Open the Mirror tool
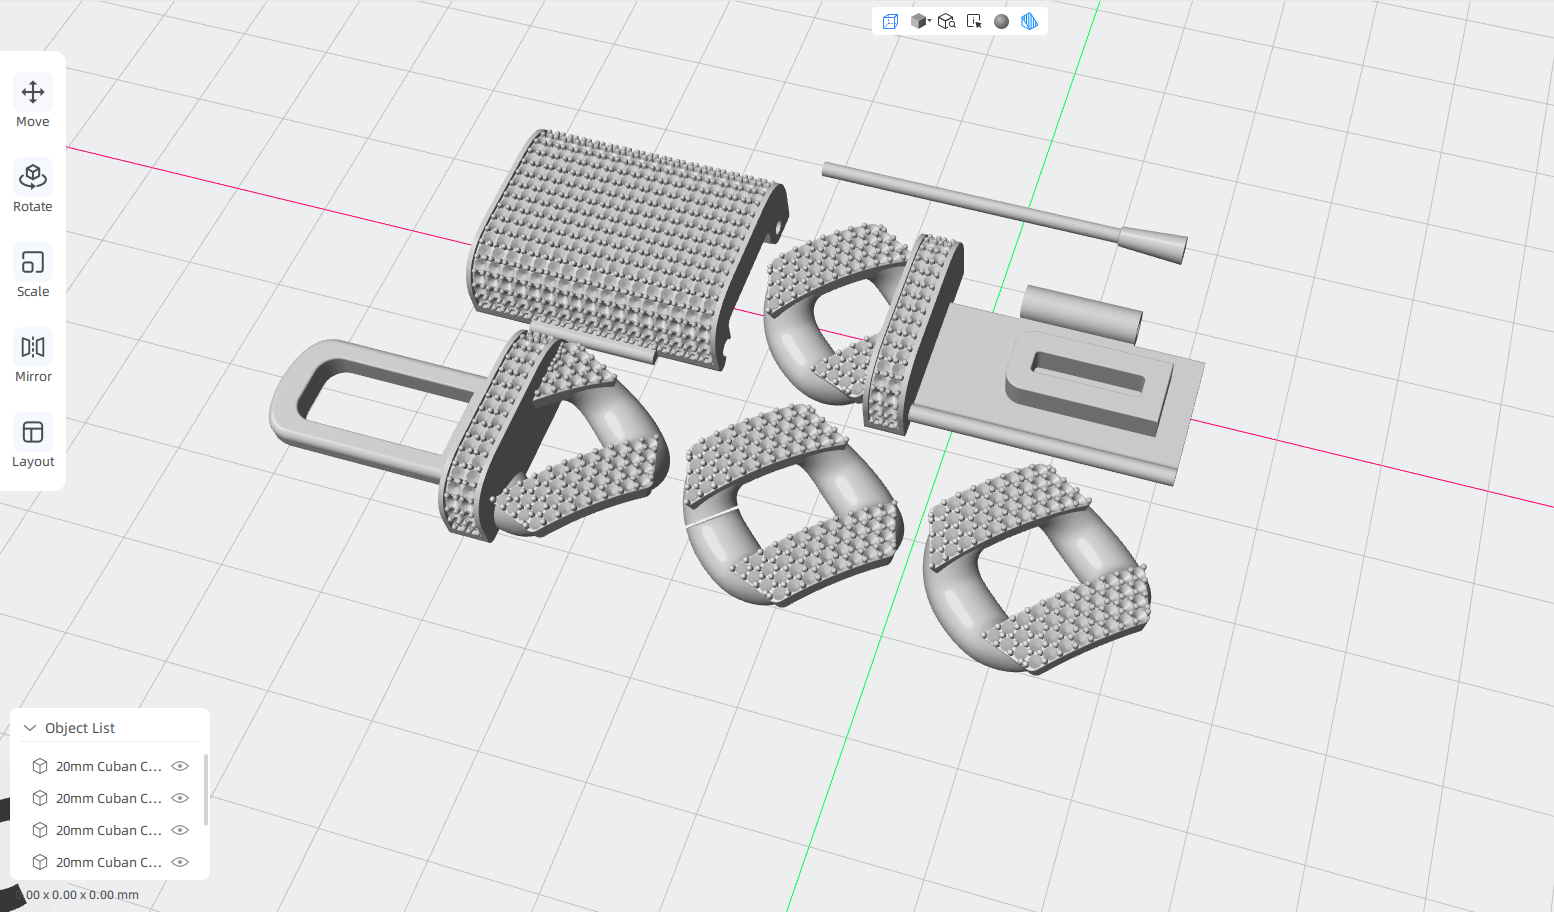Screen dimensions: 1554x912 [x=33, y=358]
